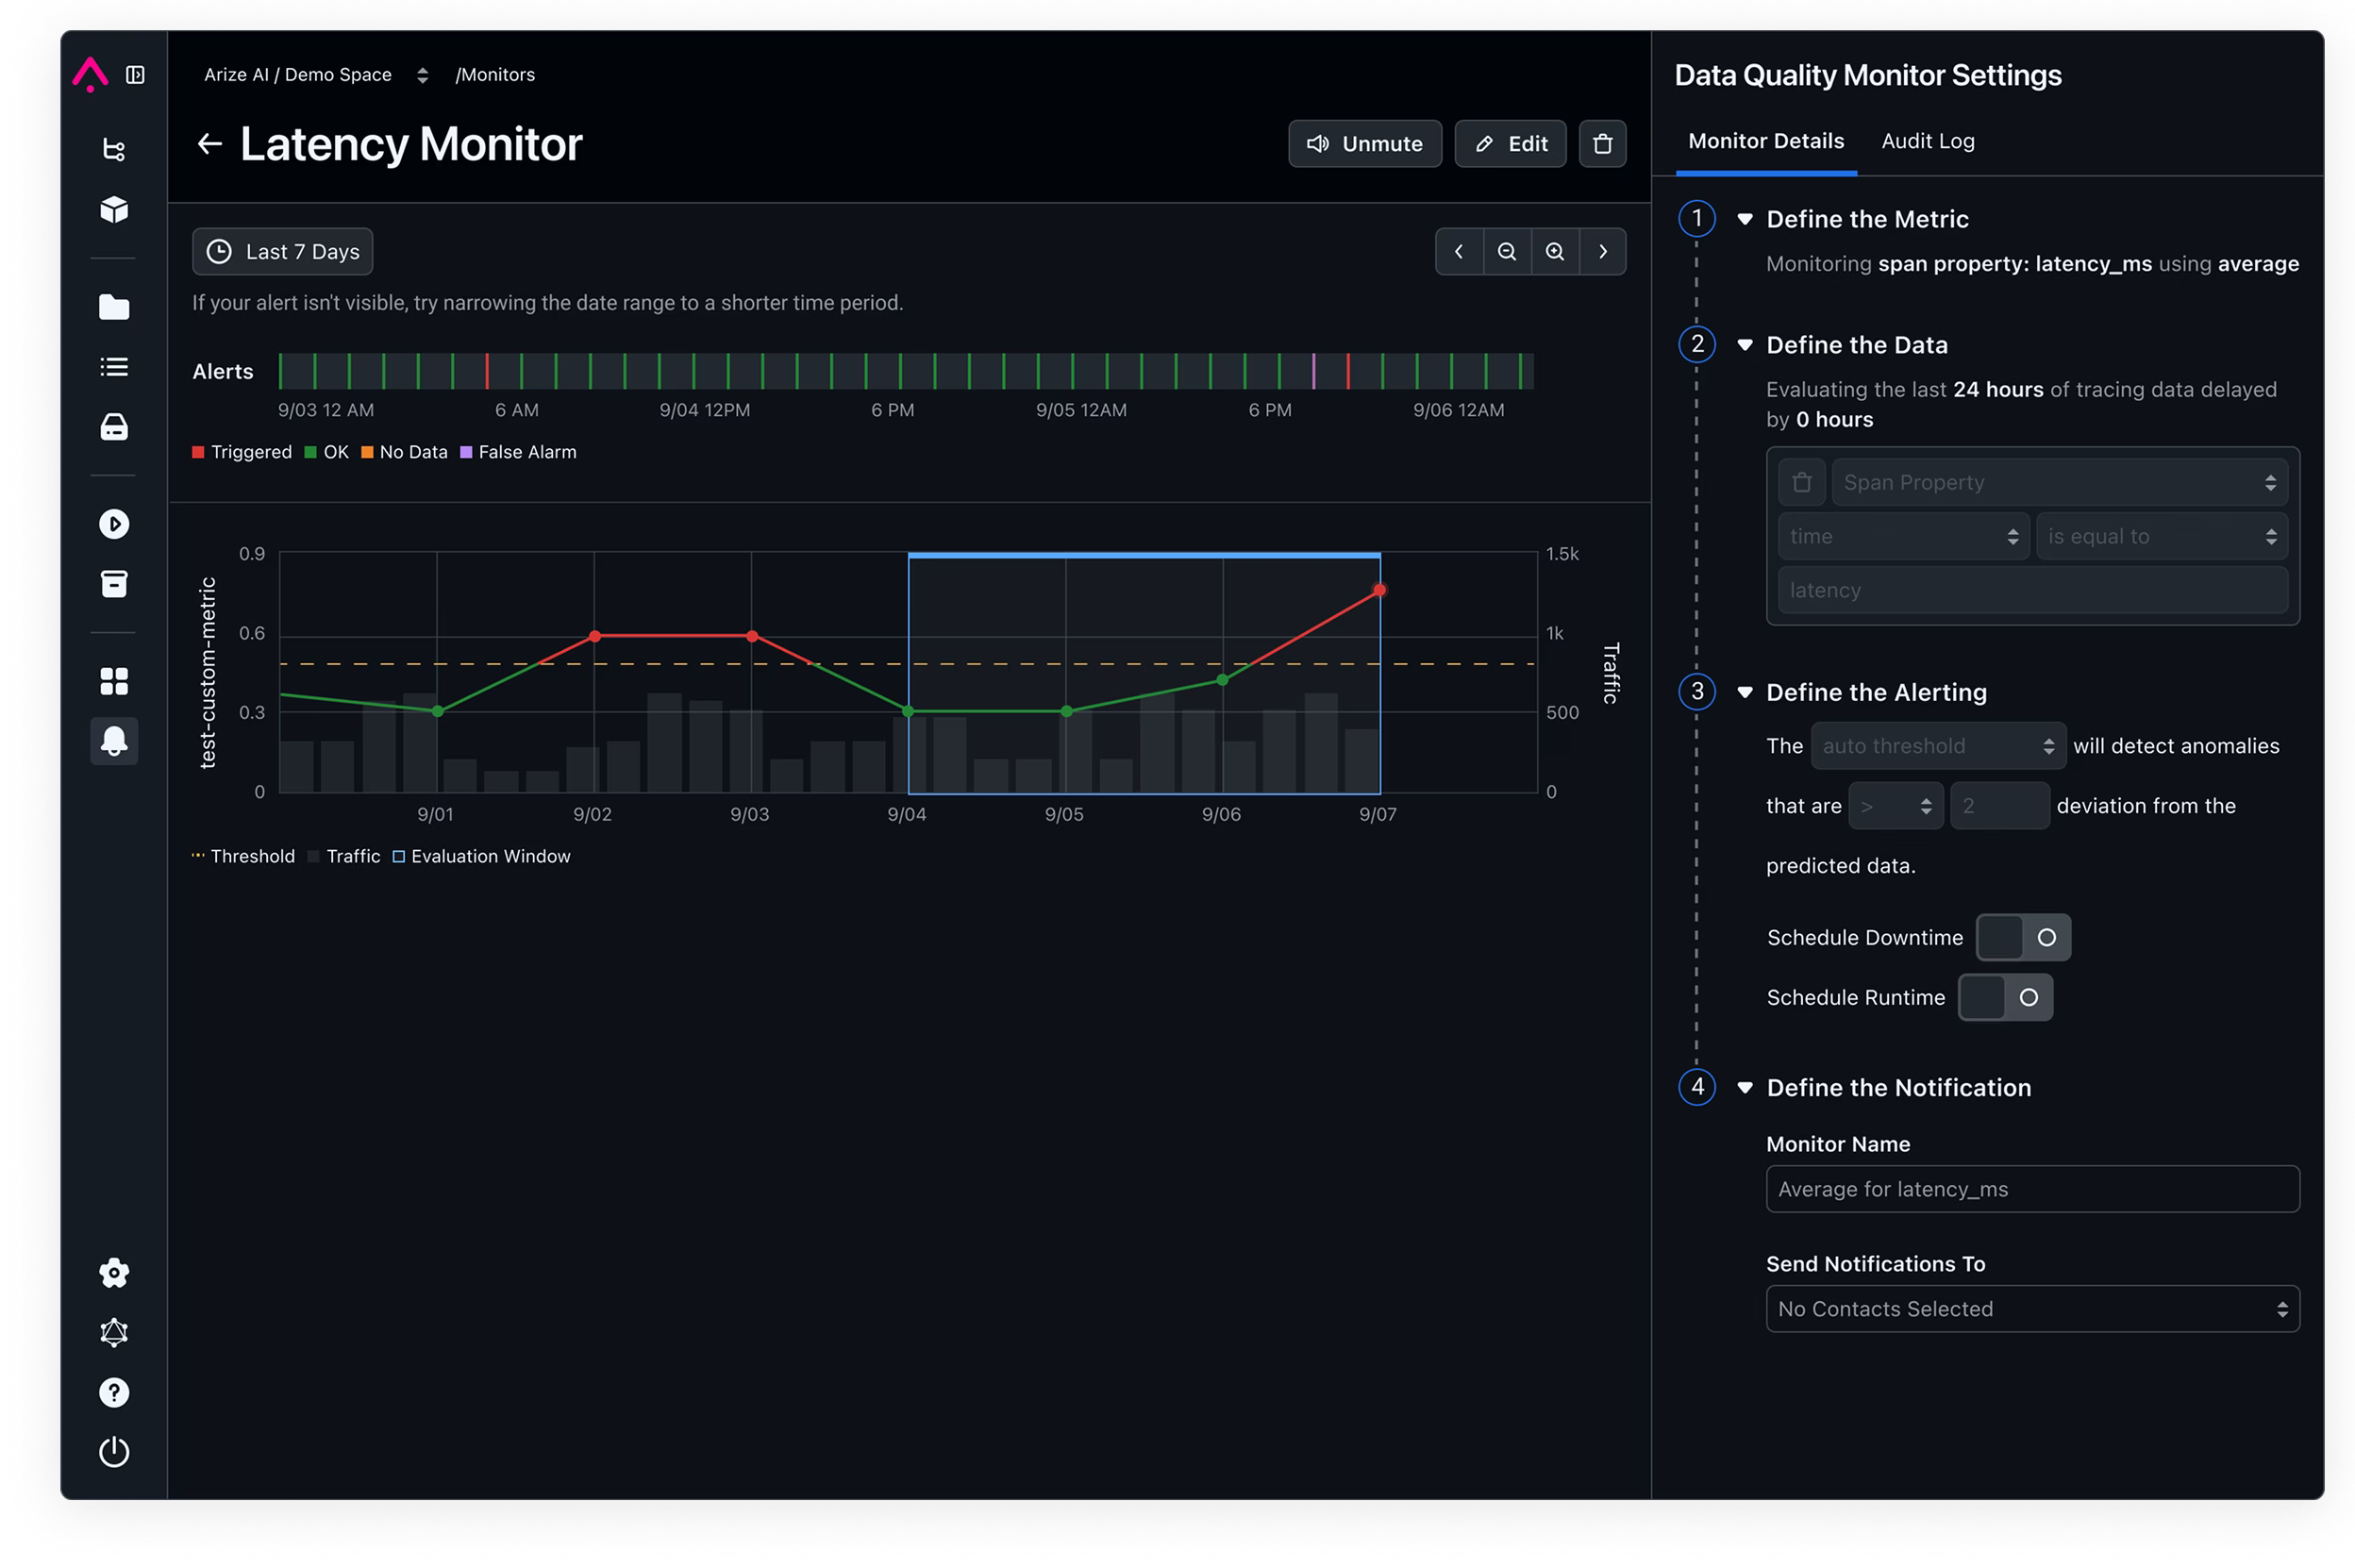Switch to the Audit Log tab
The image size is (2355, 1568).
[x=1927, y=141]
